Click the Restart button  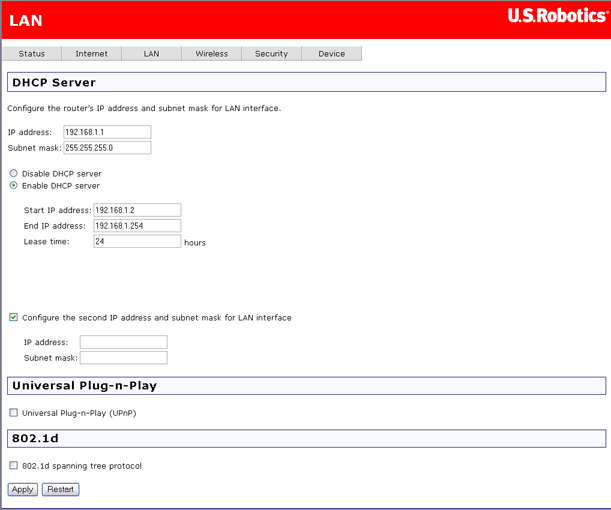[x=60, y=489]
